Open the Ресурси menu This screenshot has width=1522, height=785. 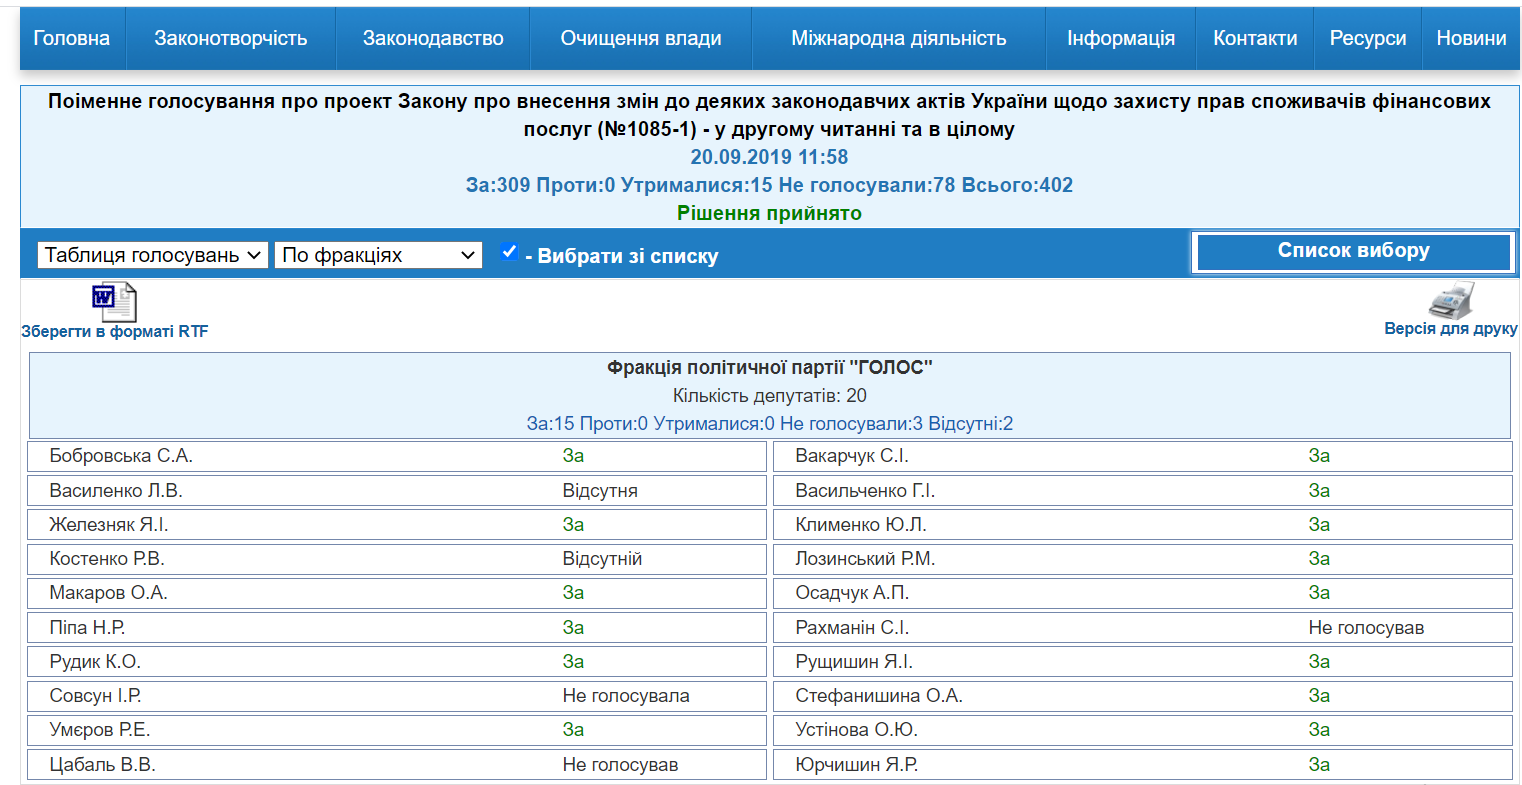point(1368,38)
